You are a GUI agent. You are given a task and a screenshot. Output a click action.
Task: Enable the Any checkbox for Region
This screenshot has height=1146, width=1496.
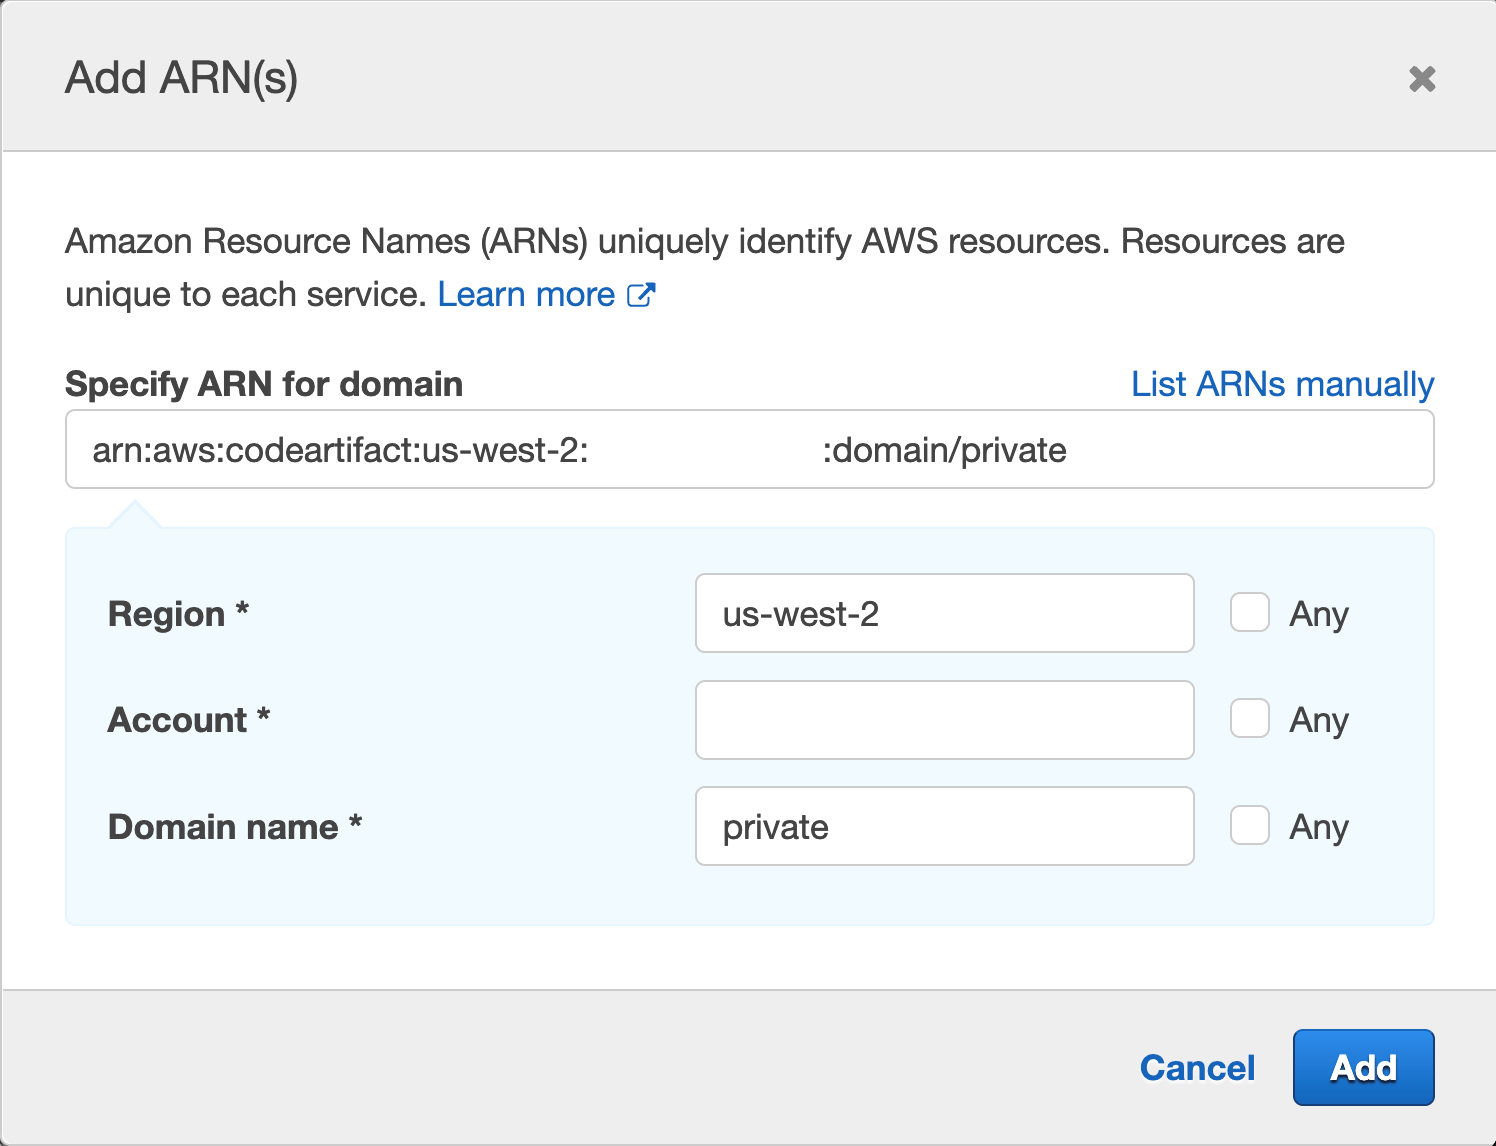click(1249, 613)
